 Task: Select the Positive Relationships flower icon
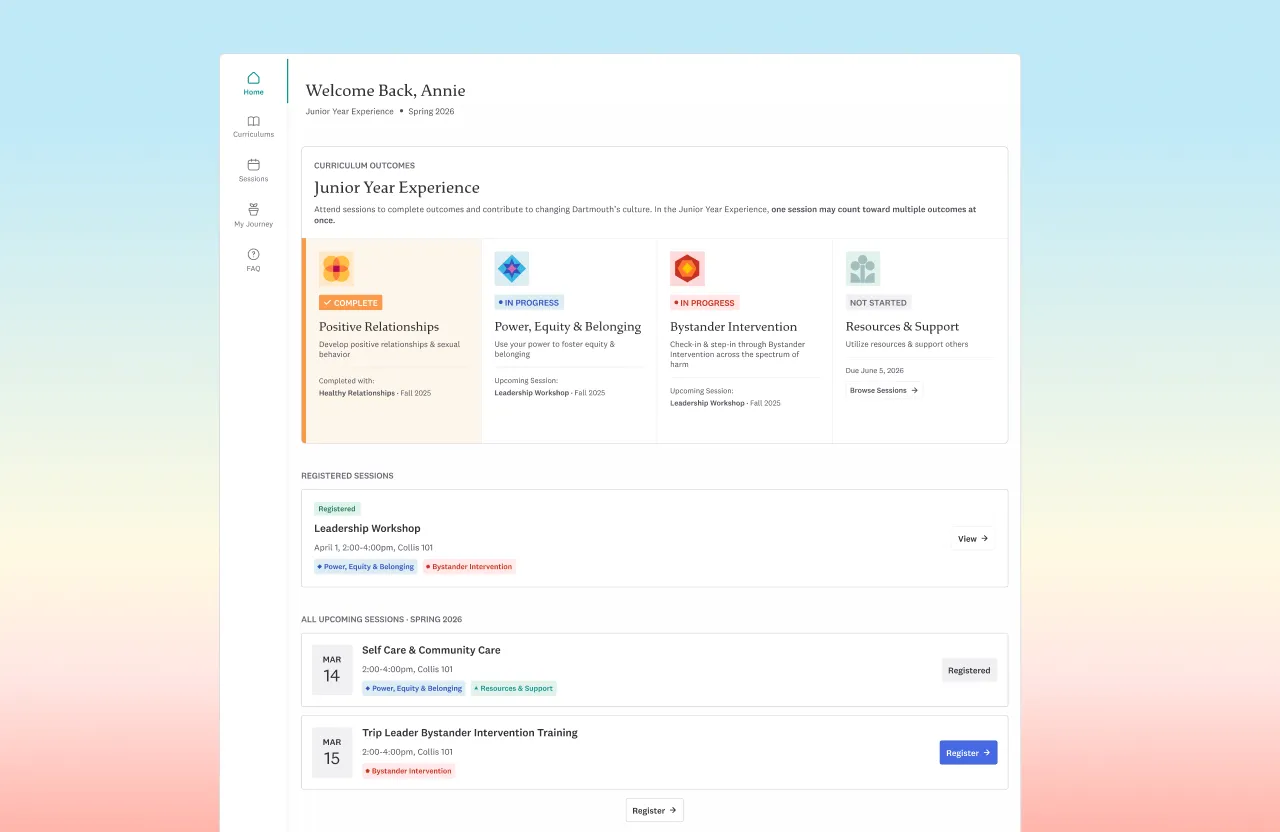(336, 269)
